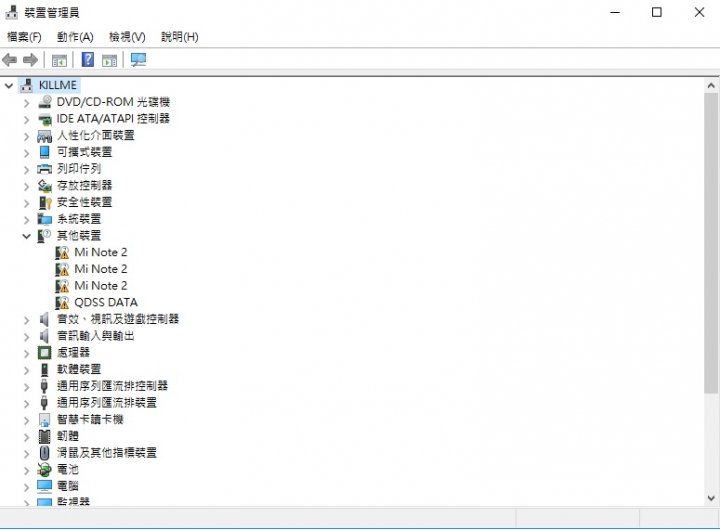720x530 pixels.
Task: Click the Back arrow toolbar icon
Action: 10,60
